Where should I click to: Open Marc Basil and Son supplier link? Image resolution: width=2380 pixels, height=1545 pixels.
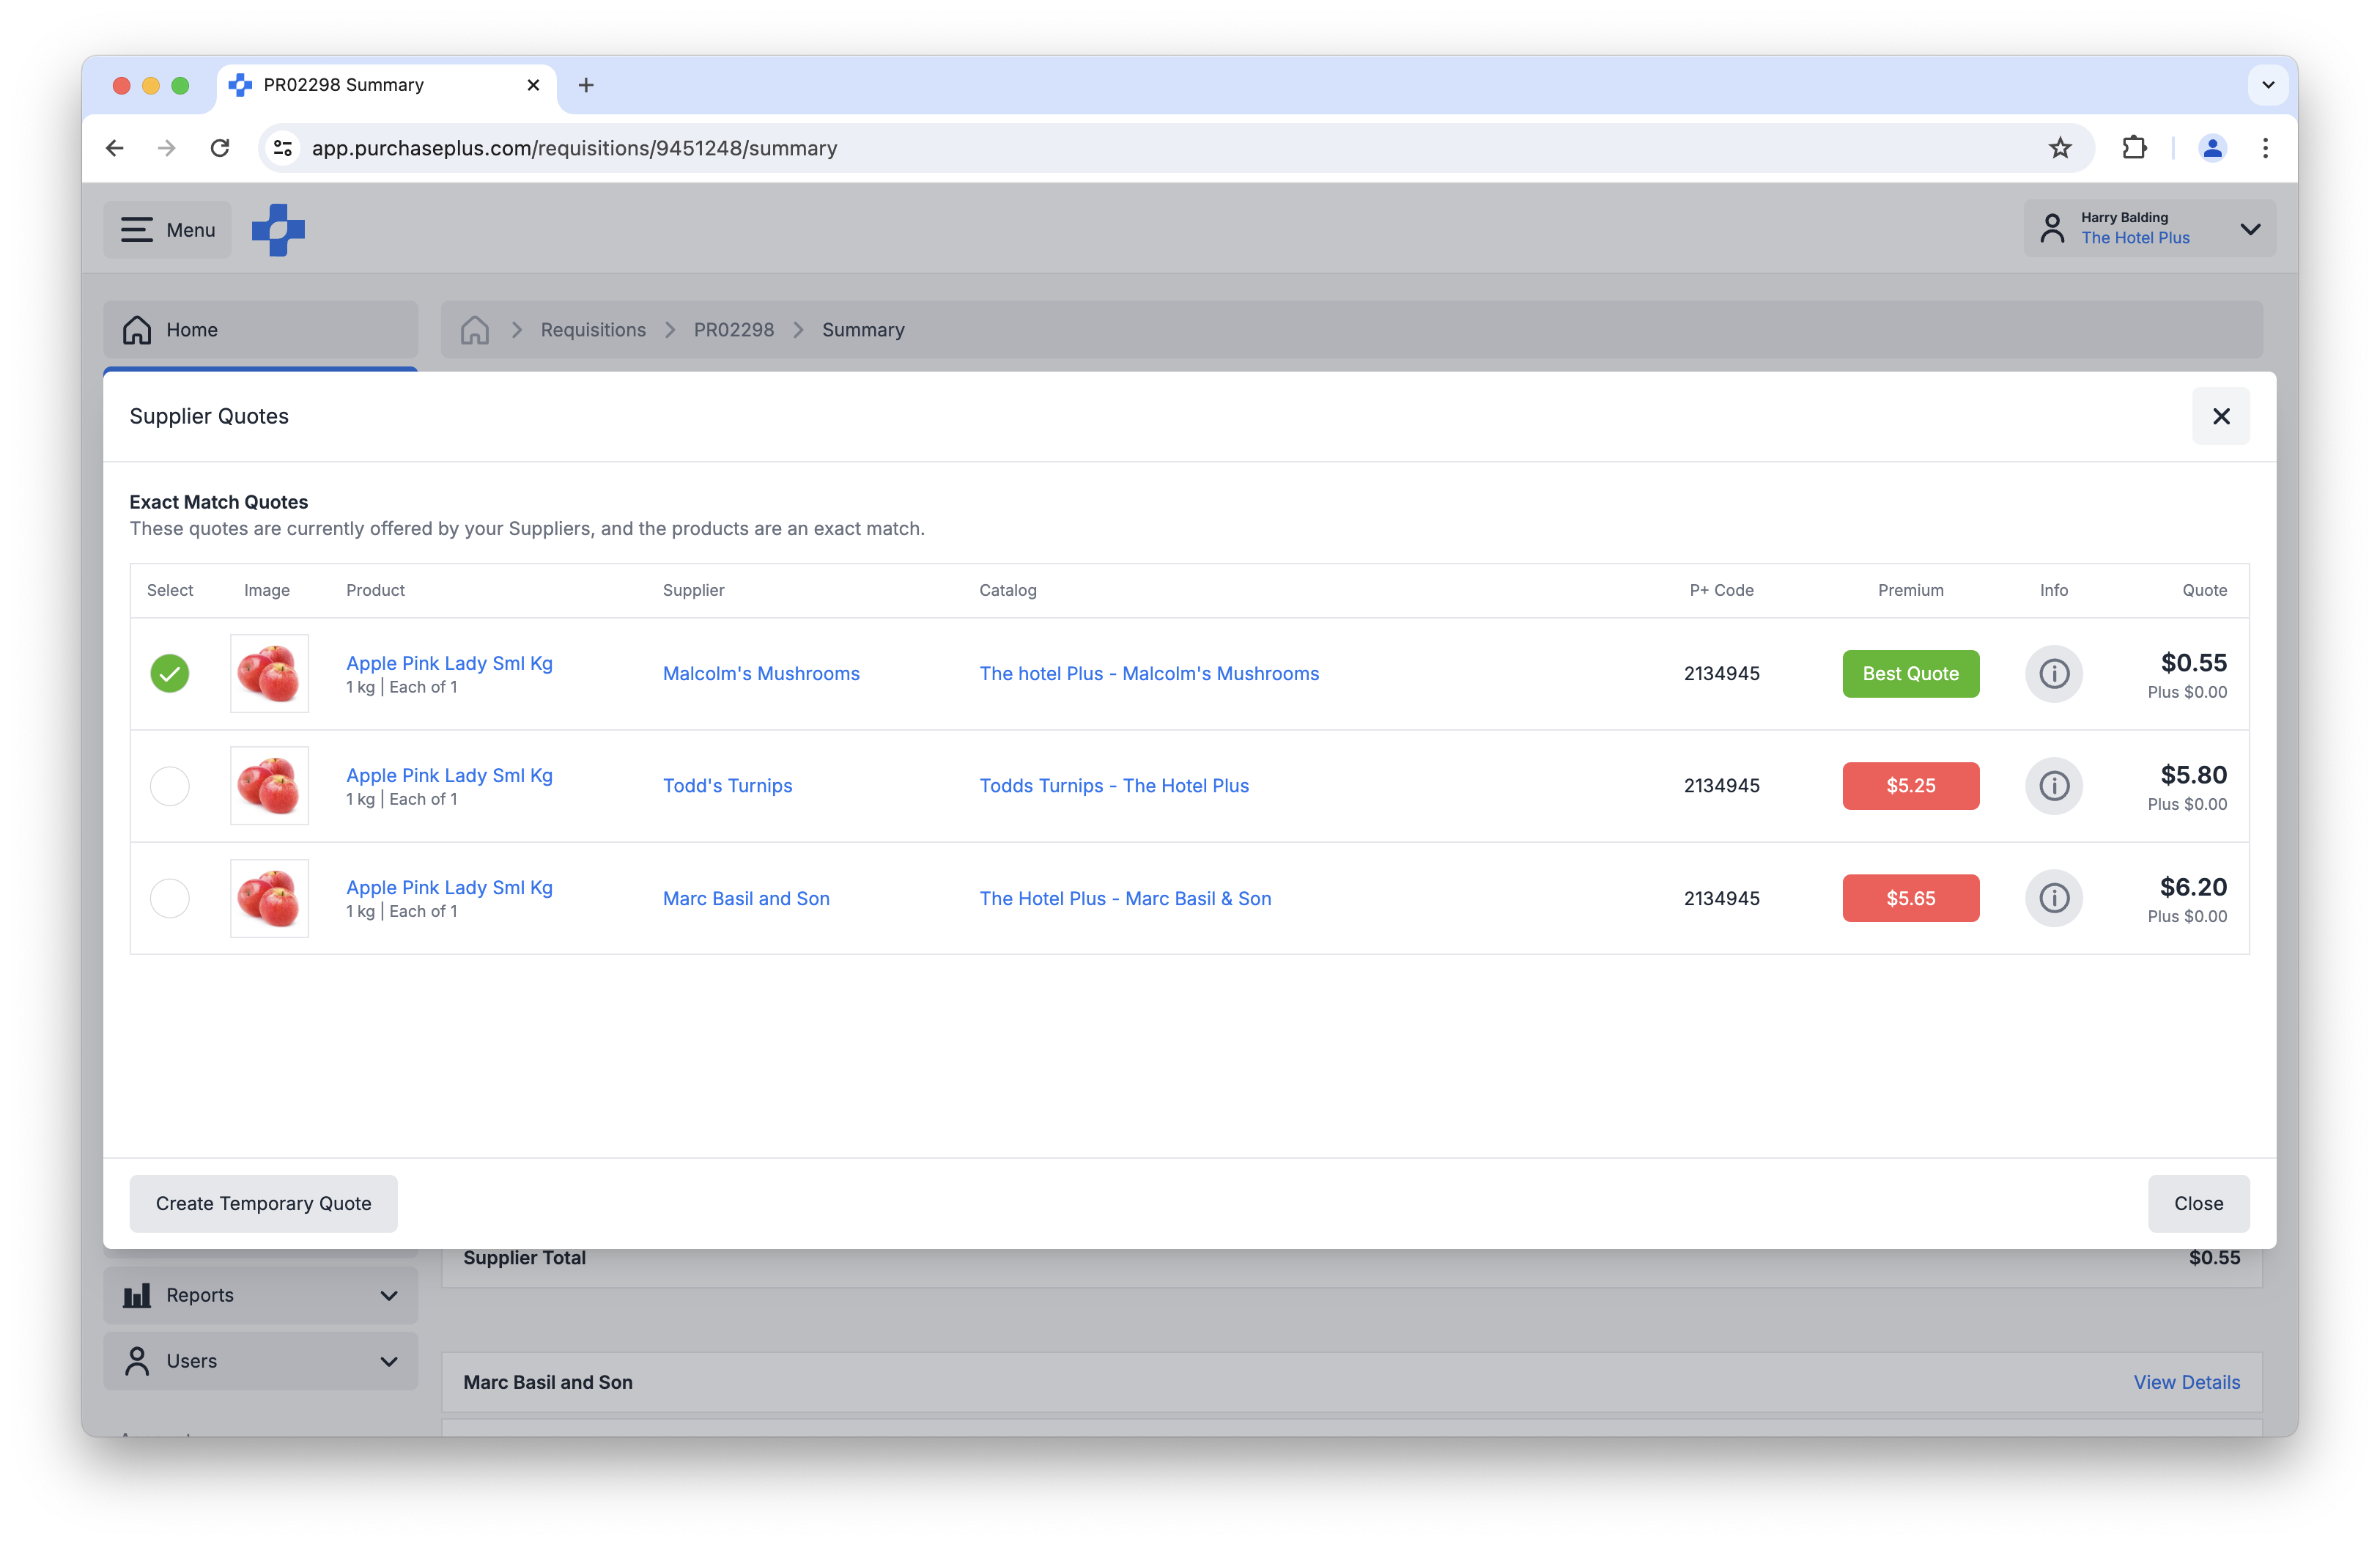pos(746,898)
